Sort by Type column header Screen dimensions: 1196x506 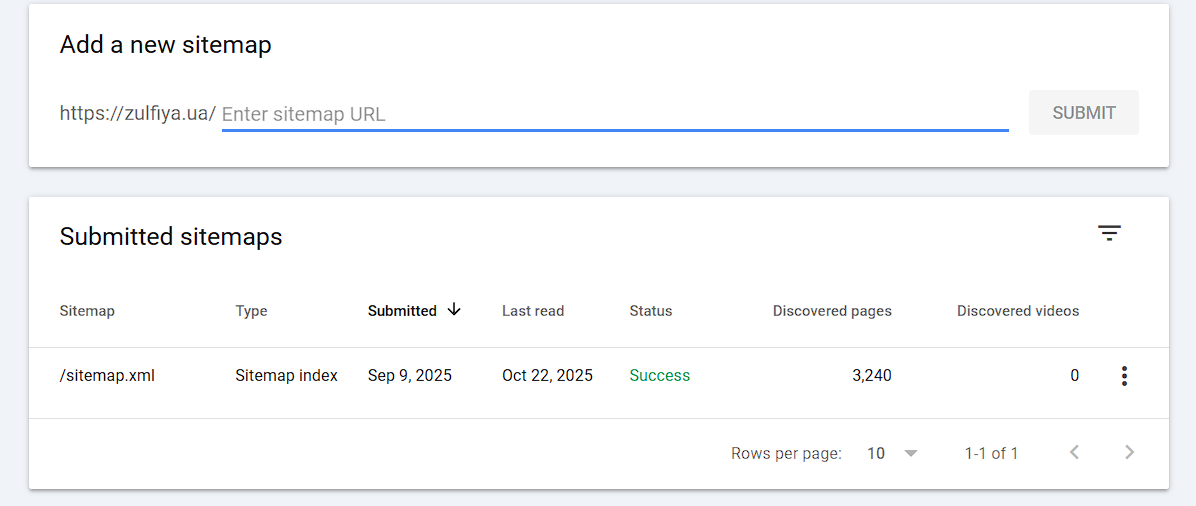[251, 311]
